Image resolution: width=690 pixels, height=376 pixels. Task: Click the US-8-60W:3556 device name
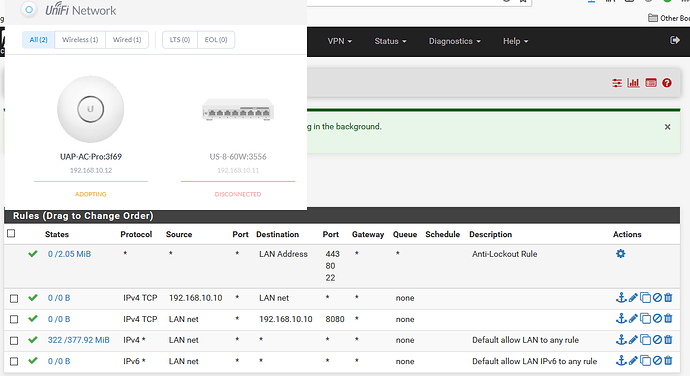pyautogui.click(x=238, y=157)
